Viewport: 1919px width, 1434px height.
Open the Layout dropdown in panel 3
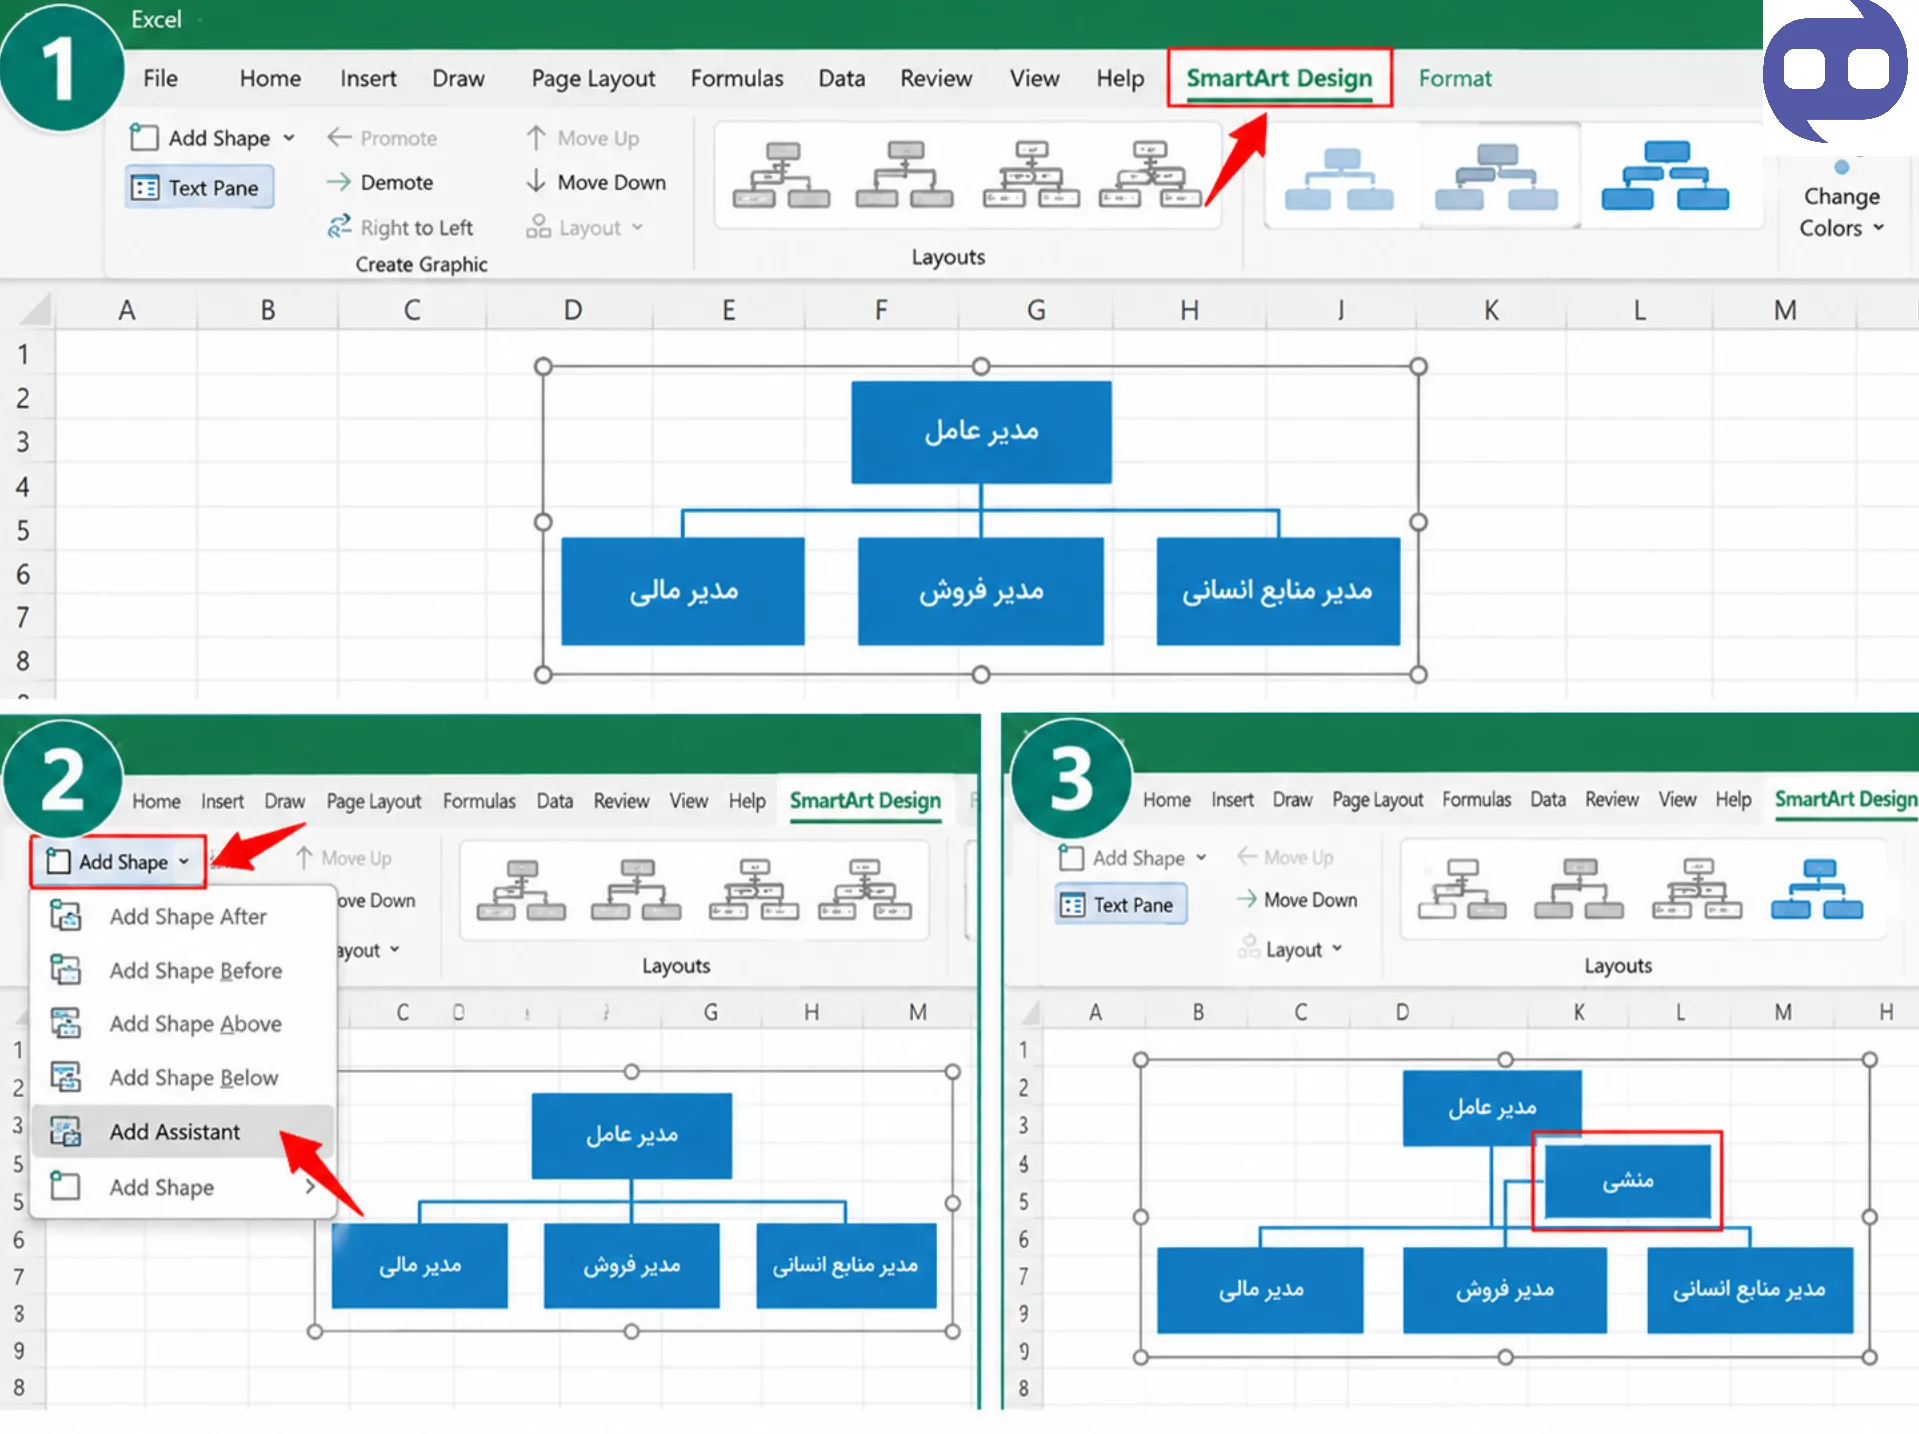pos(1290,949)
